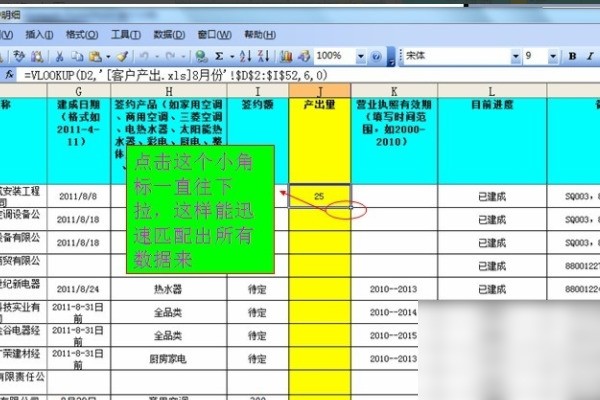Select the 待定 cell beside 厨房家电
The image size is (600, 400).
tap(258, 359)
